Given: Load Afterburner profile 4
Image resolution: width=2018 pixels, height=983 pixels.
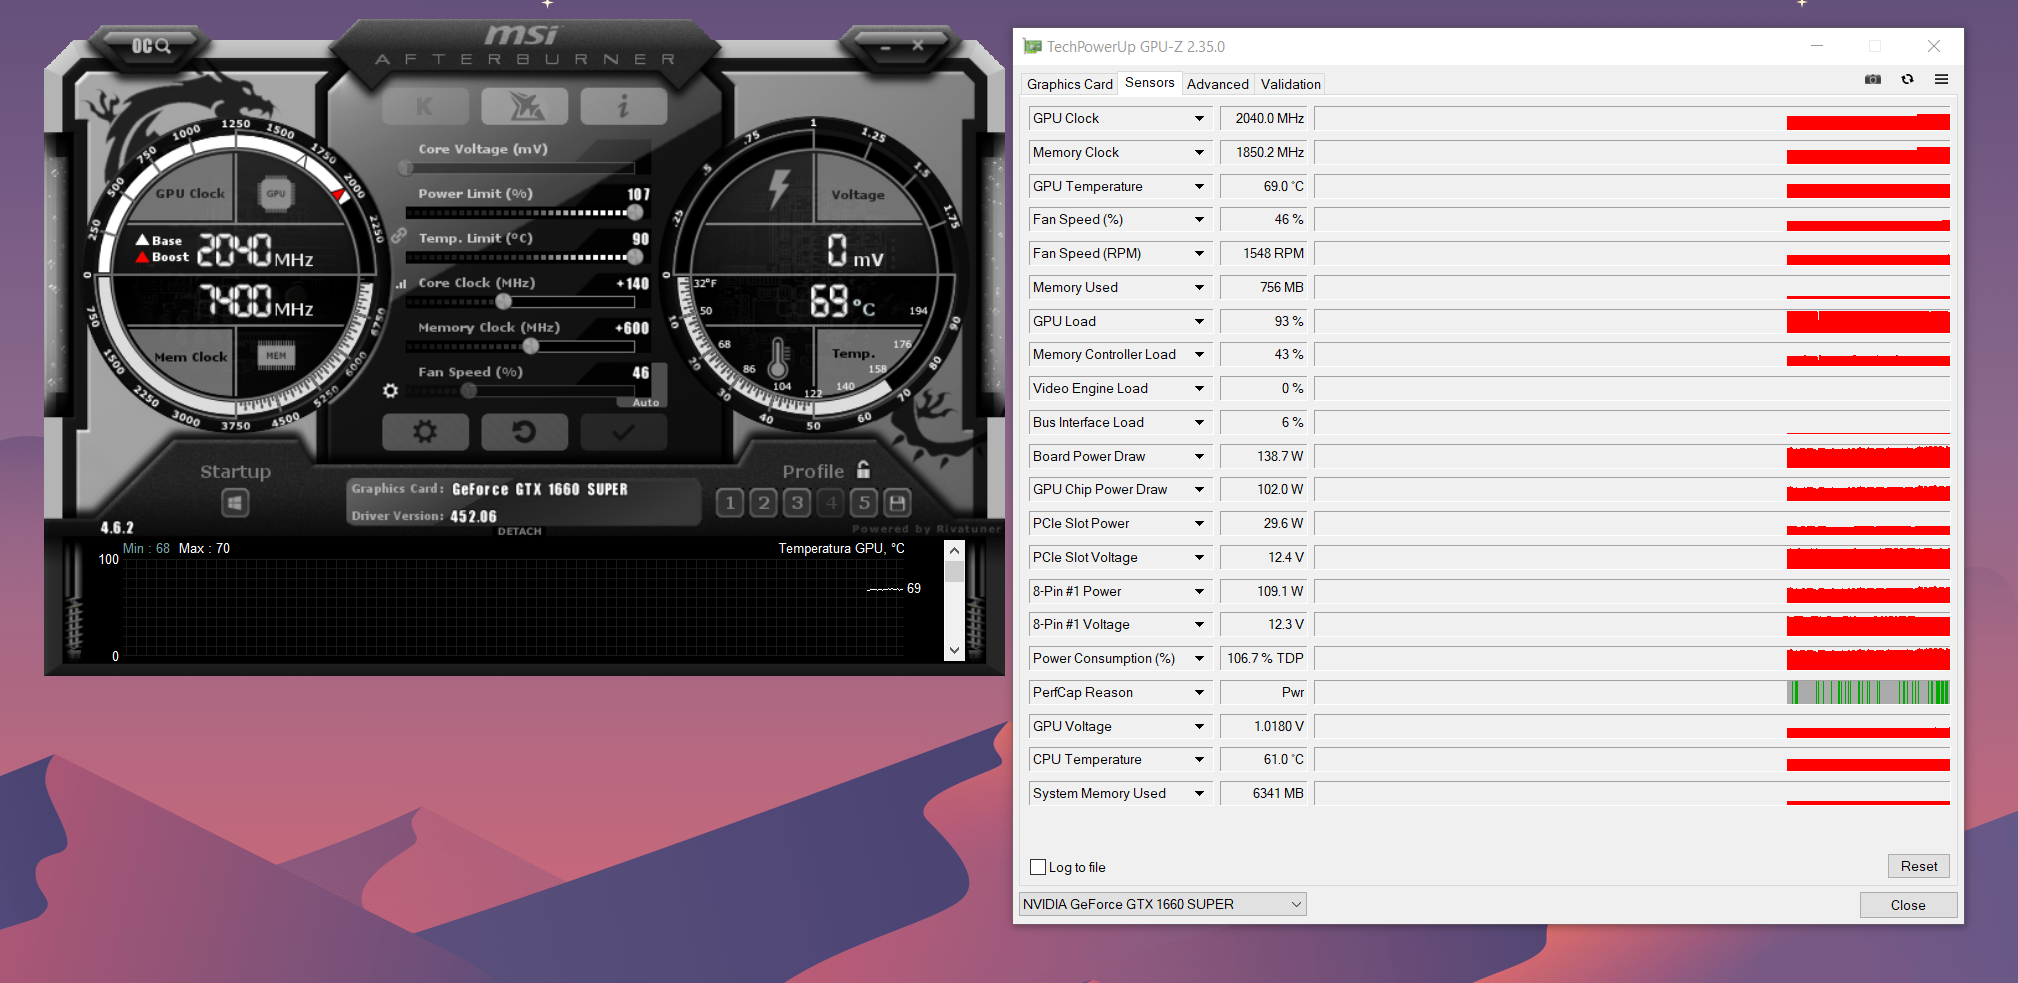Looking at the screenshot, I should tap(831, 502).
